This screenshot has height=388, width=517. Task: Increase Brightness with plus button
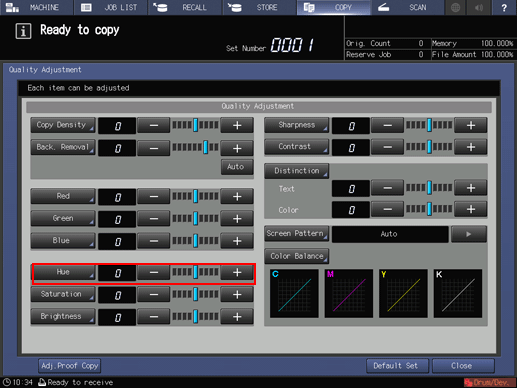[237, 317]
